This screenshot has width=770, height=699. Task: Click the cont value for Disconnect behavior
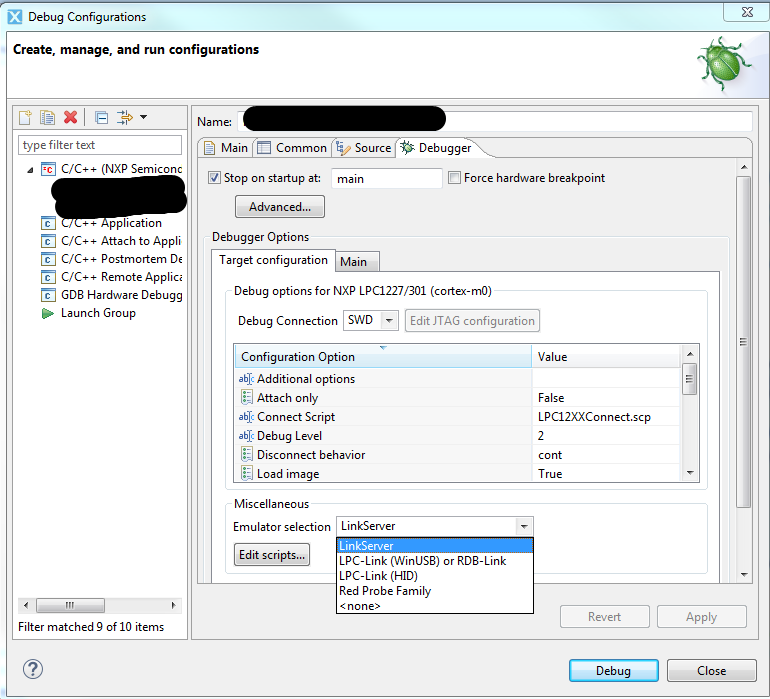coord(606,455)
